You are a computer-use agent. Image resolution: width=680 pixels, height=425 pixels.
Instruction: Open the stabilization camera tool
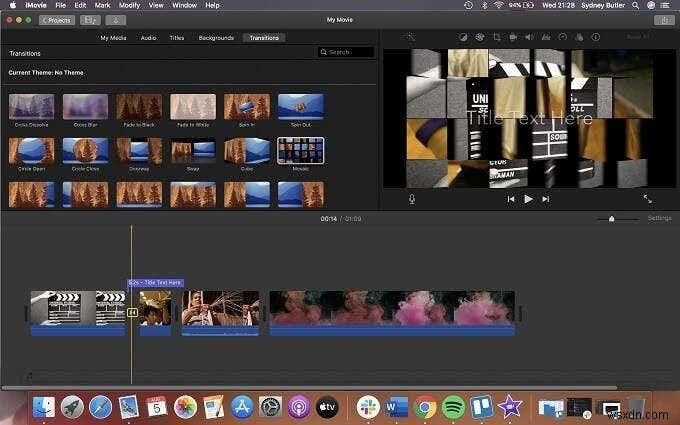click(513, 37)
